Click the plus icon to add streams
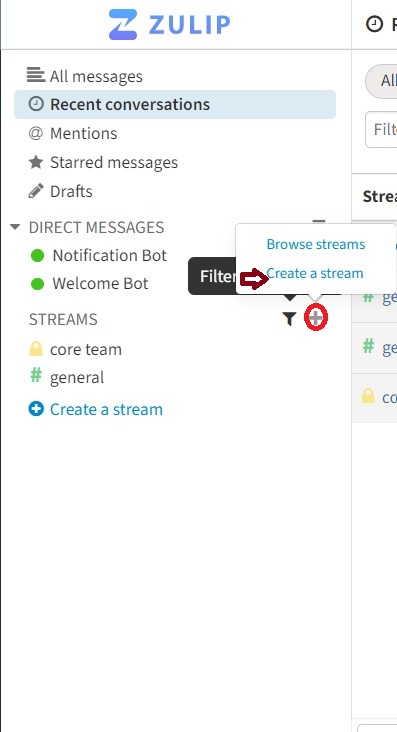397x732 pixels. (316, 318)
